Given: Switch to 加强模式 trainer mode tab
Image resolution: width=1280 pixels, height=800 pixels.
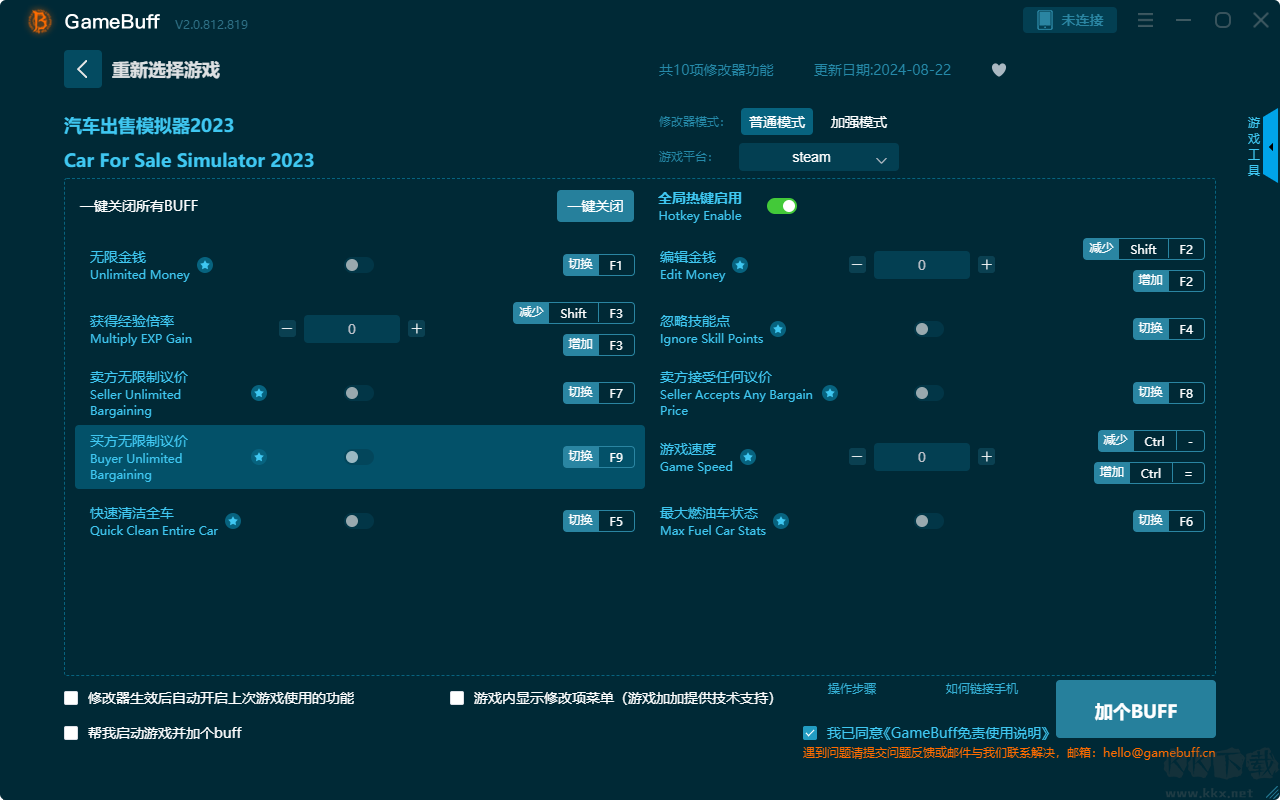Looking at the screenshot, I should point(859,122).
